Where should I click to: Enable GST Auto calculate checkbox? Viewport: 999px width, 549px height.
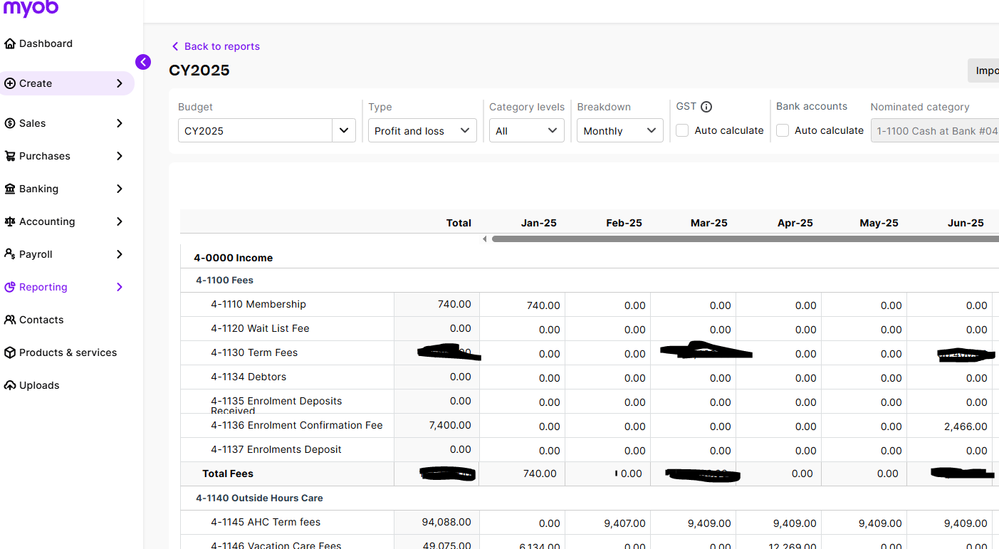682,131
